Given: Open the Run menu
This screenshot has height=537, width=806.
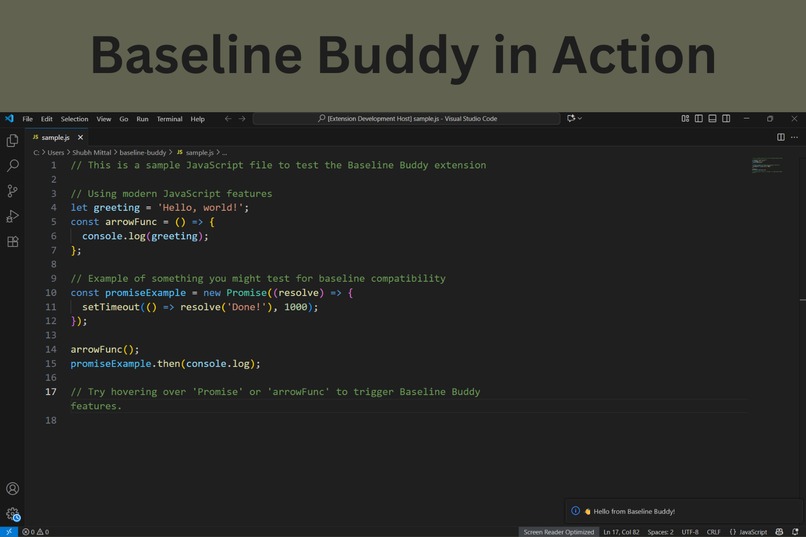Looking at the screenshot, I should coord(142,119).
